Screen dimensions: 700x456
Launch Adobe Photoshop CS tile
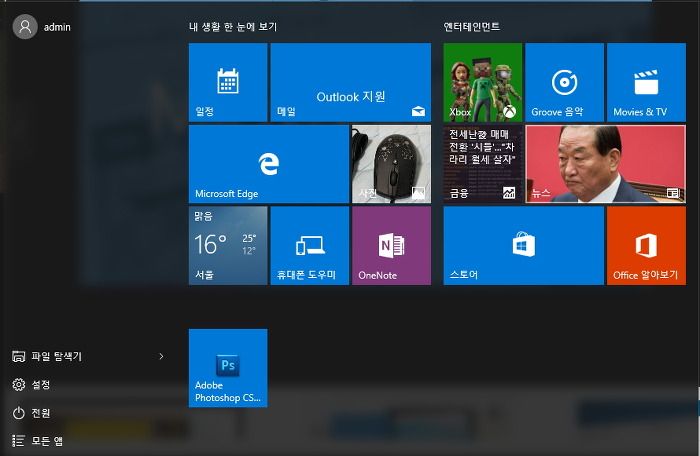(x=228, y=368)
